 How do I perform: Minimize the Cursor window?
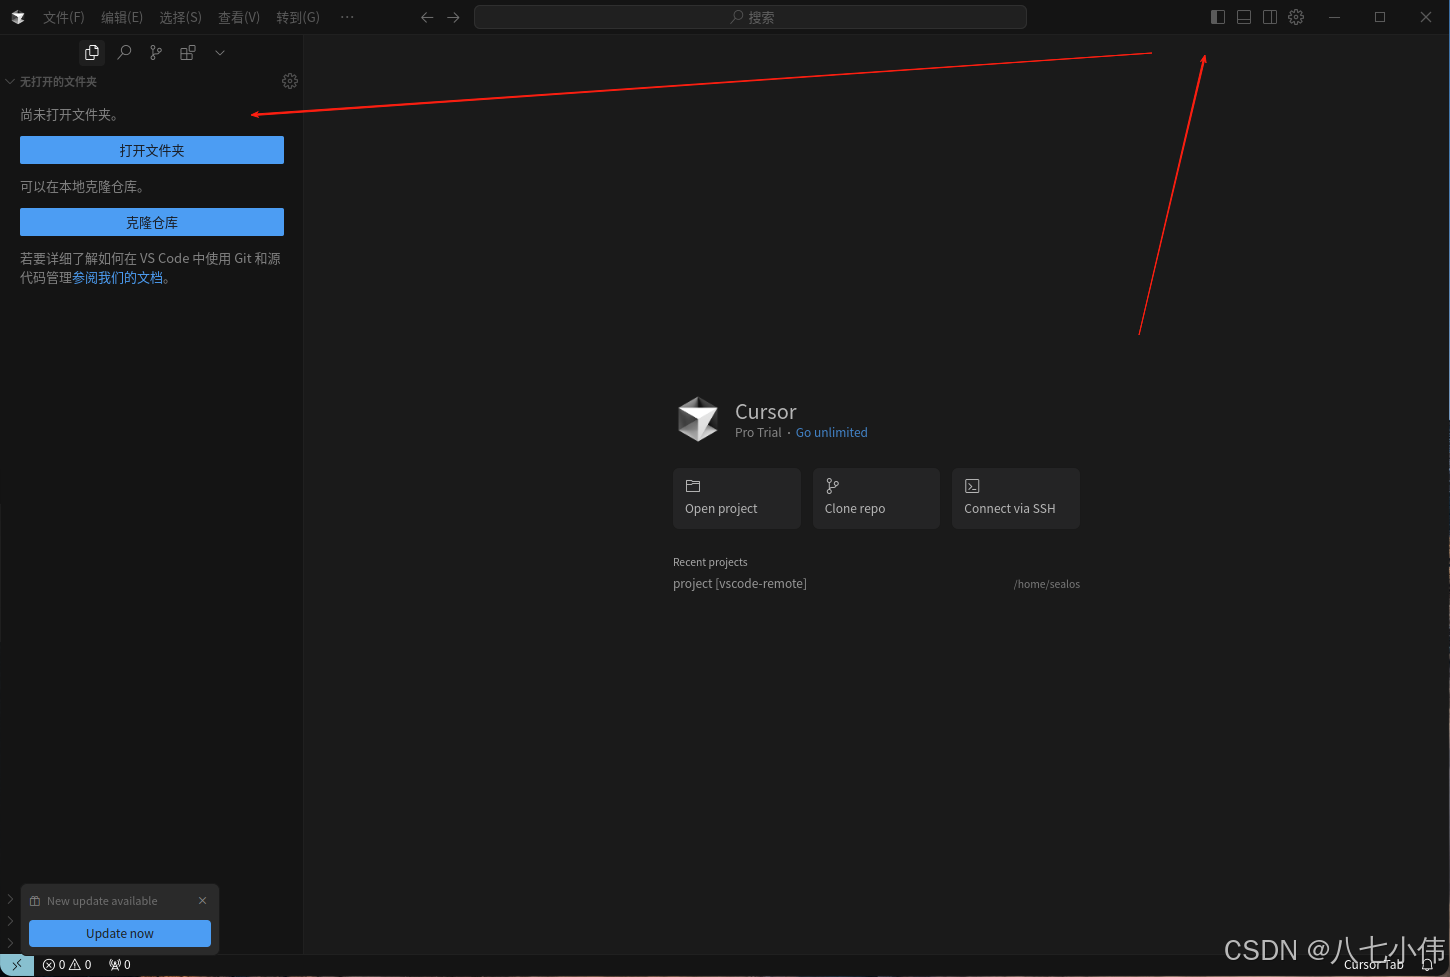coord(1334,17)
